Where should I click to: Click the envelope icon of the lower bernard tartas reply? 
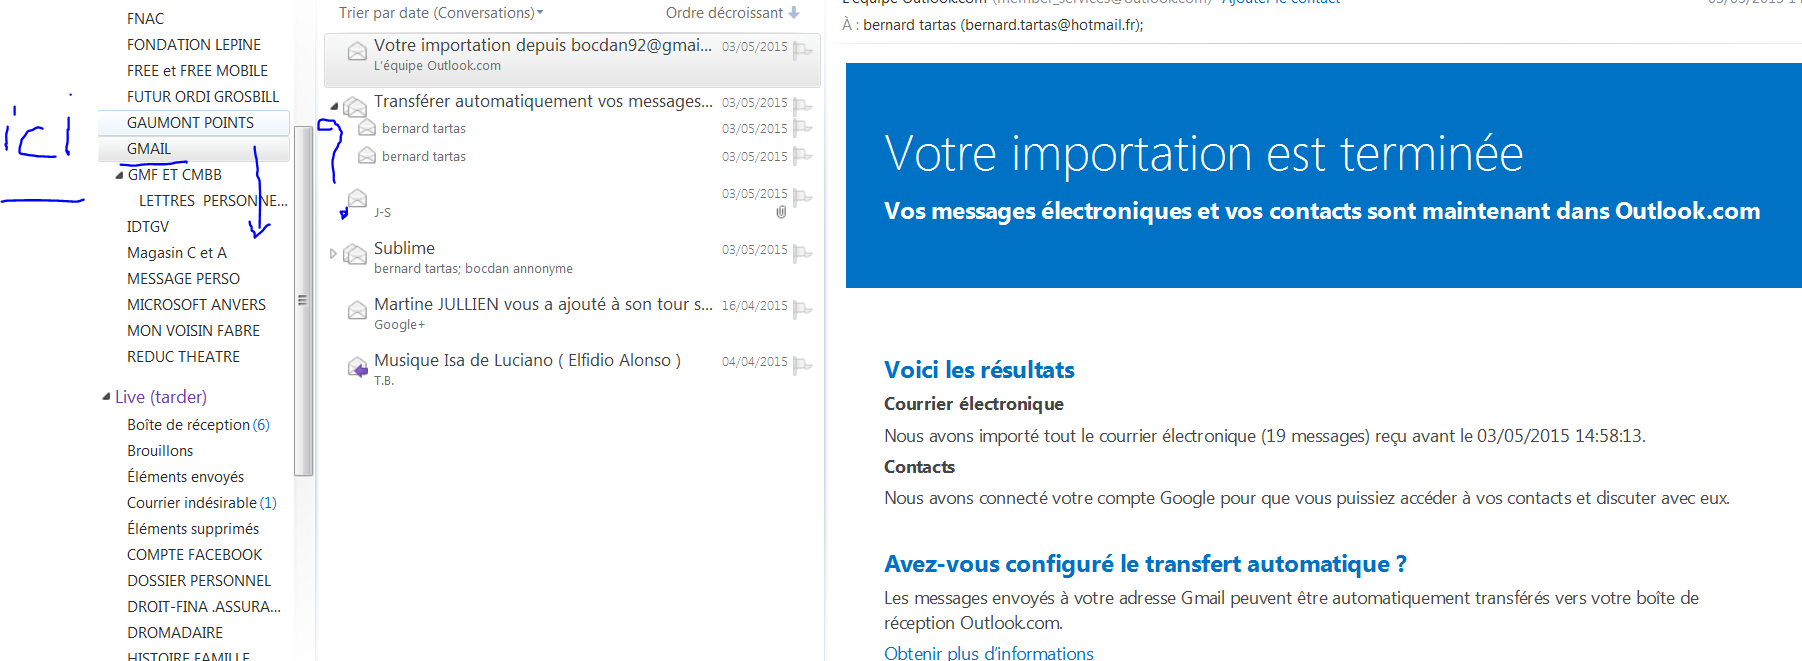click(367, 155)
